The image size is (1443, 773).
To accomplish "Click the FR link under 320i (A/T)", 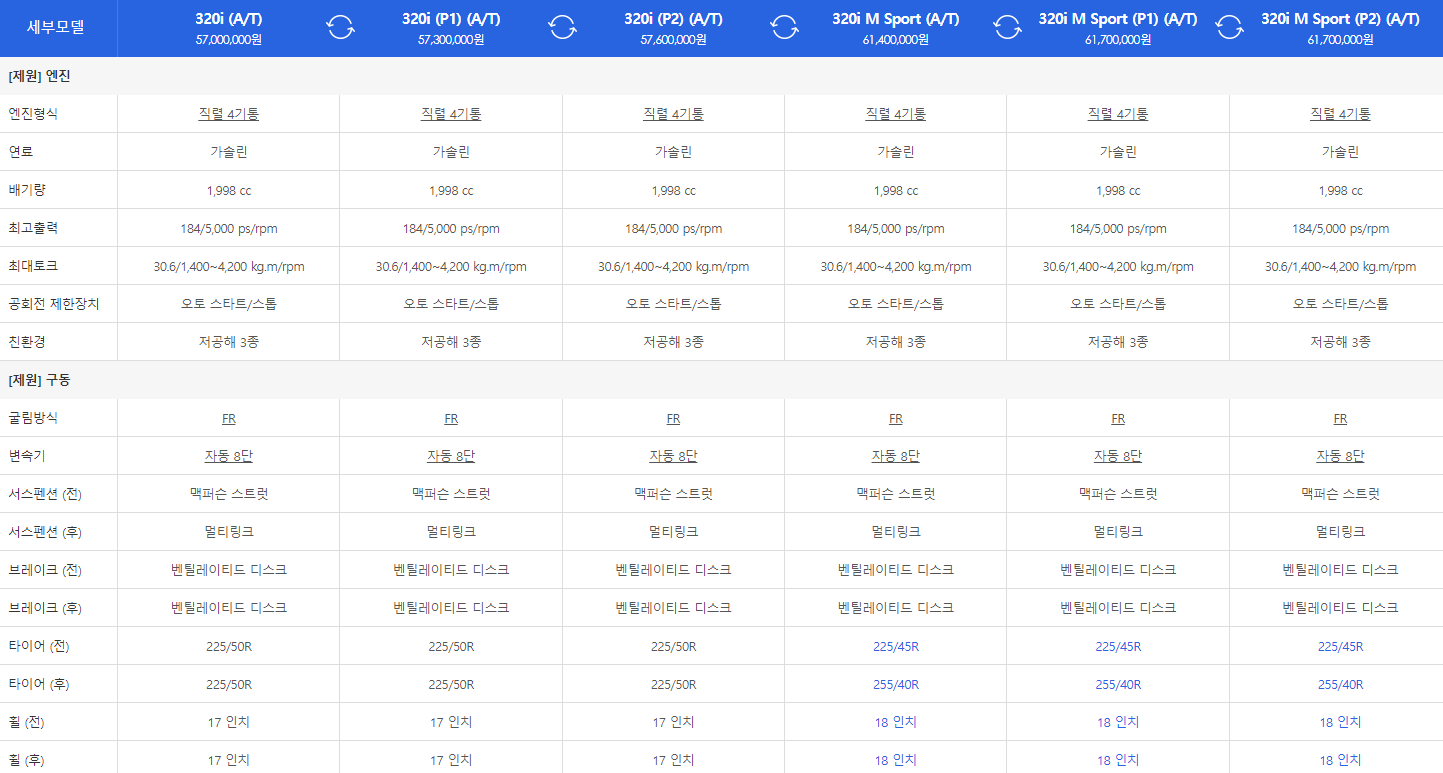I will (229, 419).
